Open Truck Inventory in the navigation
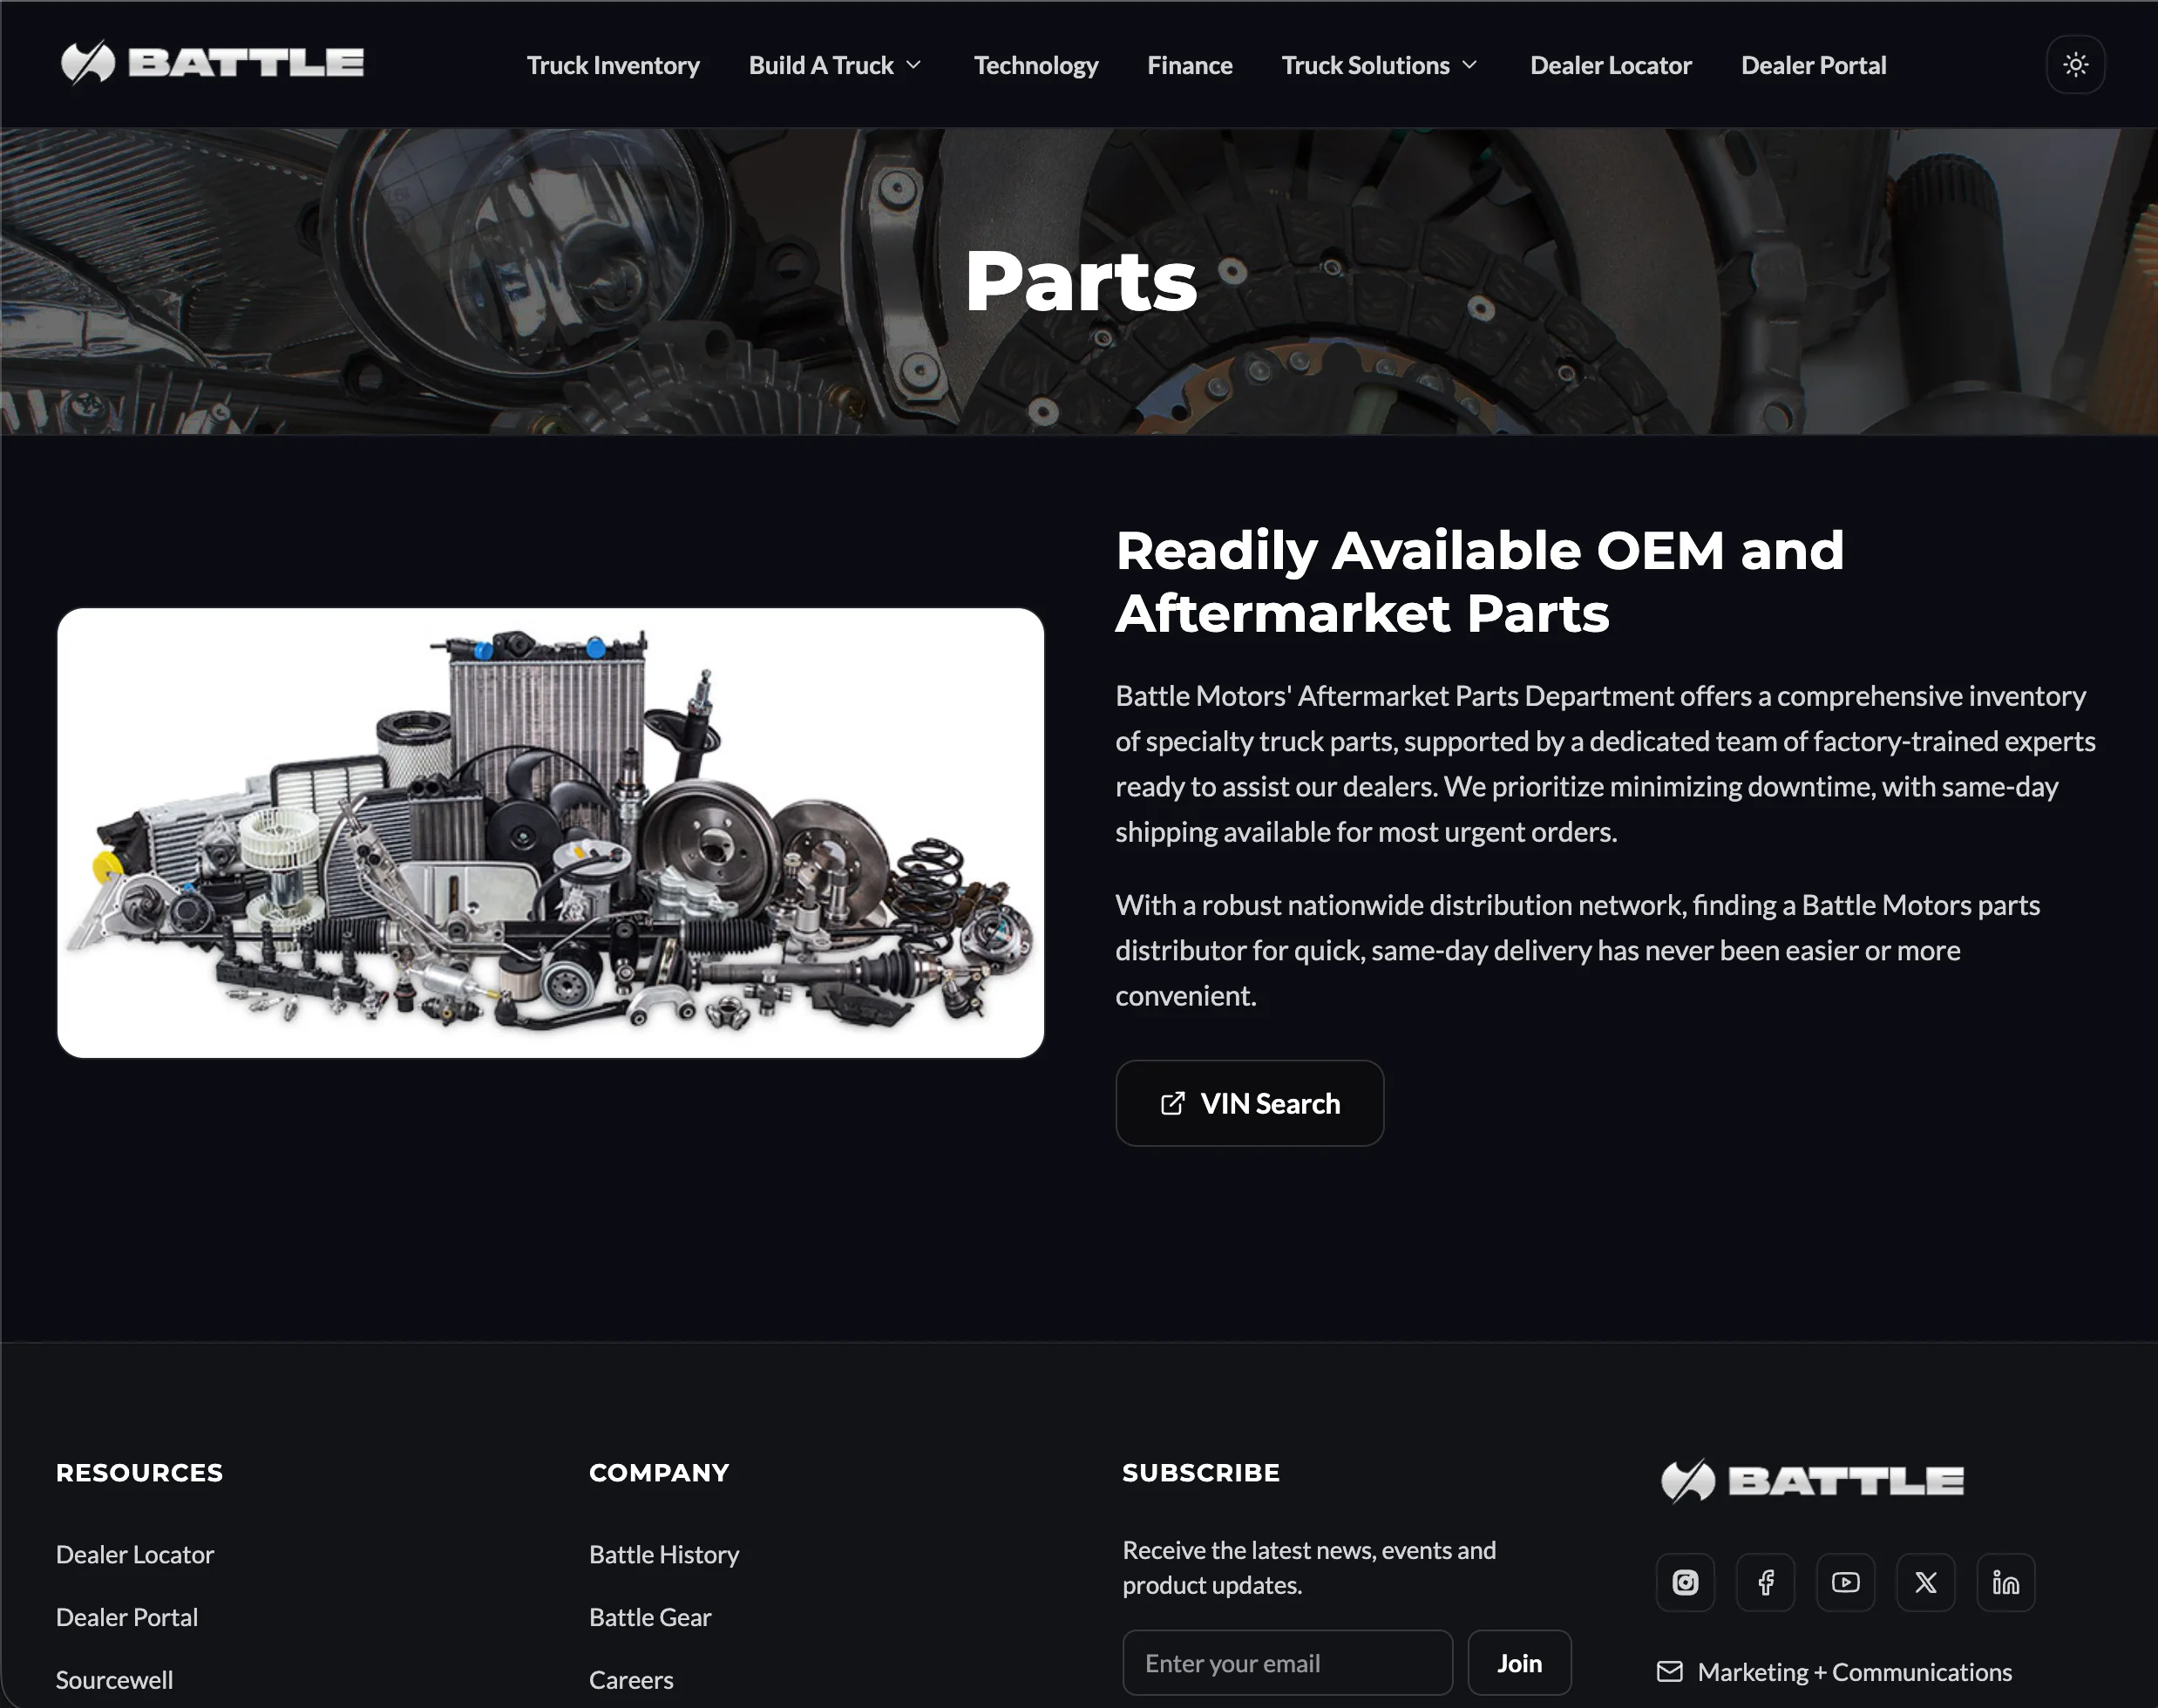Screen dimensions: 2158x1708 613,65
